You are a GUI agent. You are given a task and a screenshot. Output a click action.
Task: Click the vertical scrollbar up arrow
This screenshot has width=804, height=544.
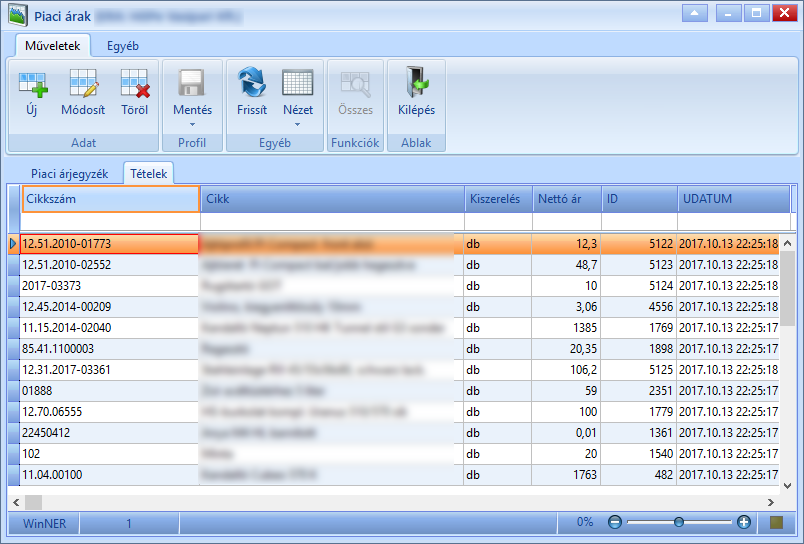[x=788, y=243]
